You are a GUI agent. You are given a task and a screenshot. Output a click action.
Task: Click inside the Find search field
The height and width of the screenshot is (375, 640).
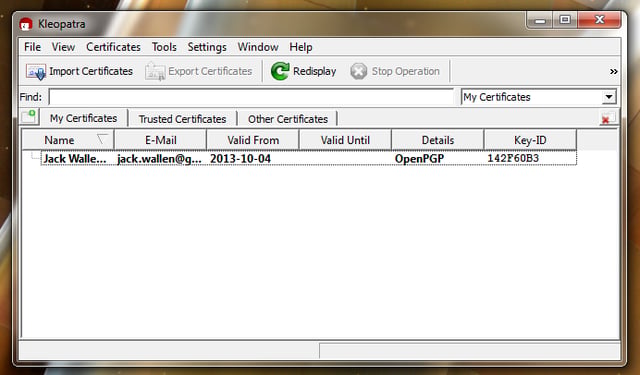click(251, 97)
